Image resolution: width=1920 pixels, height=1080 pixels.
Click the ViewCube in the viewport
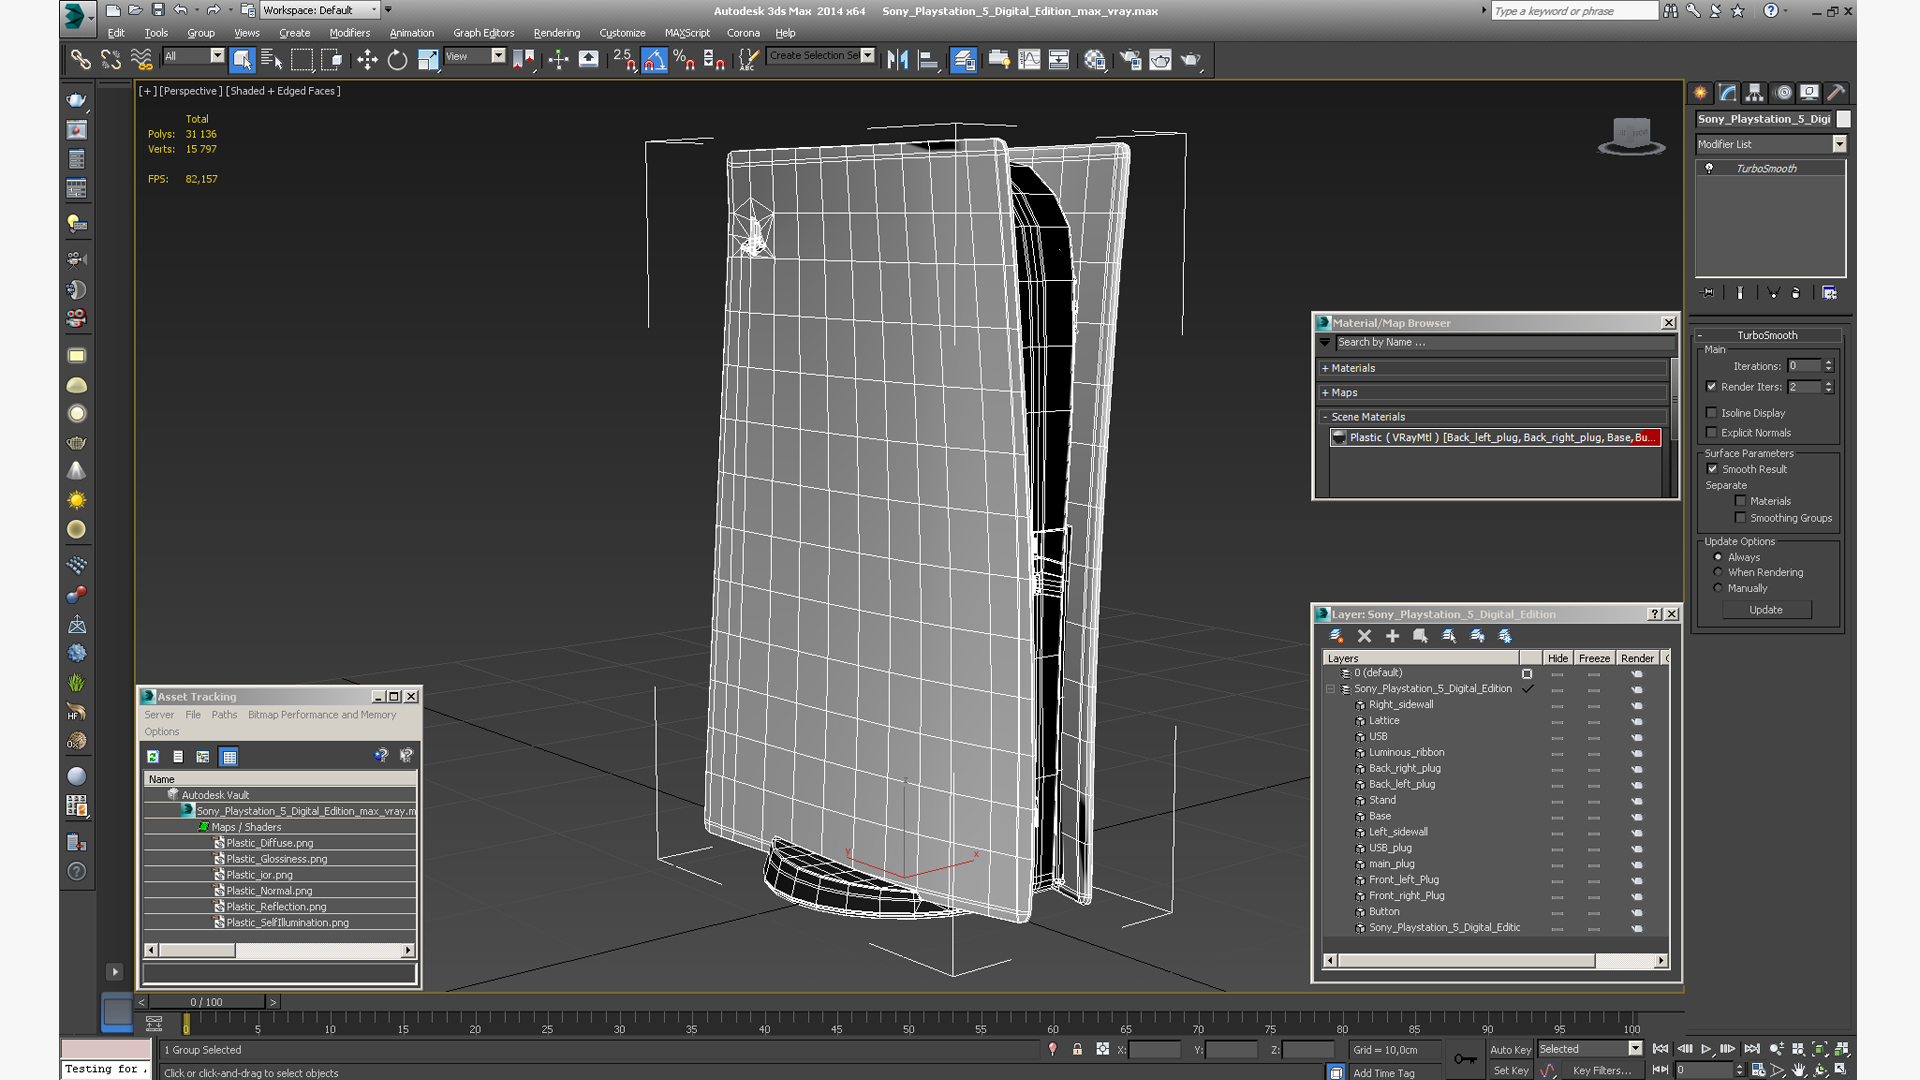pos(1631,135)
